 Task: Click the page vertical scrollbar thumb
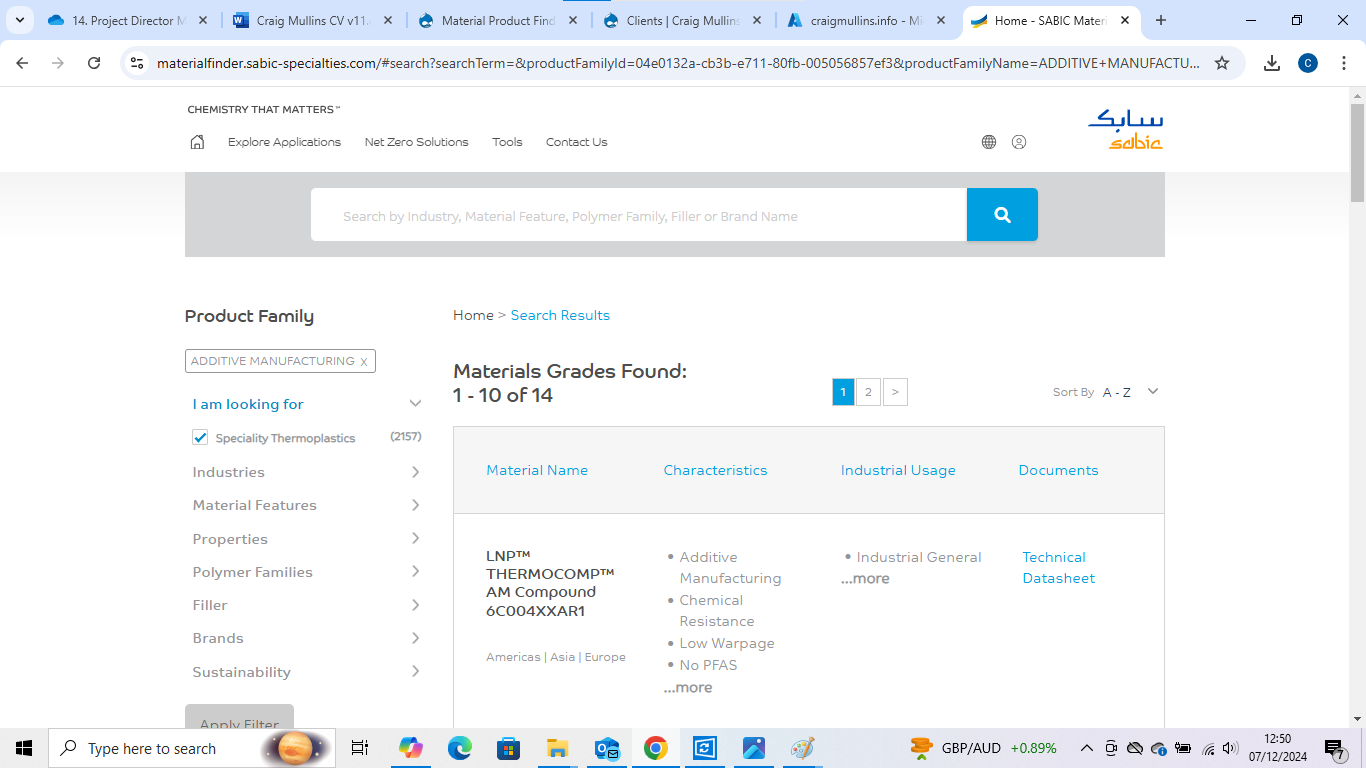click(1357, 152)
